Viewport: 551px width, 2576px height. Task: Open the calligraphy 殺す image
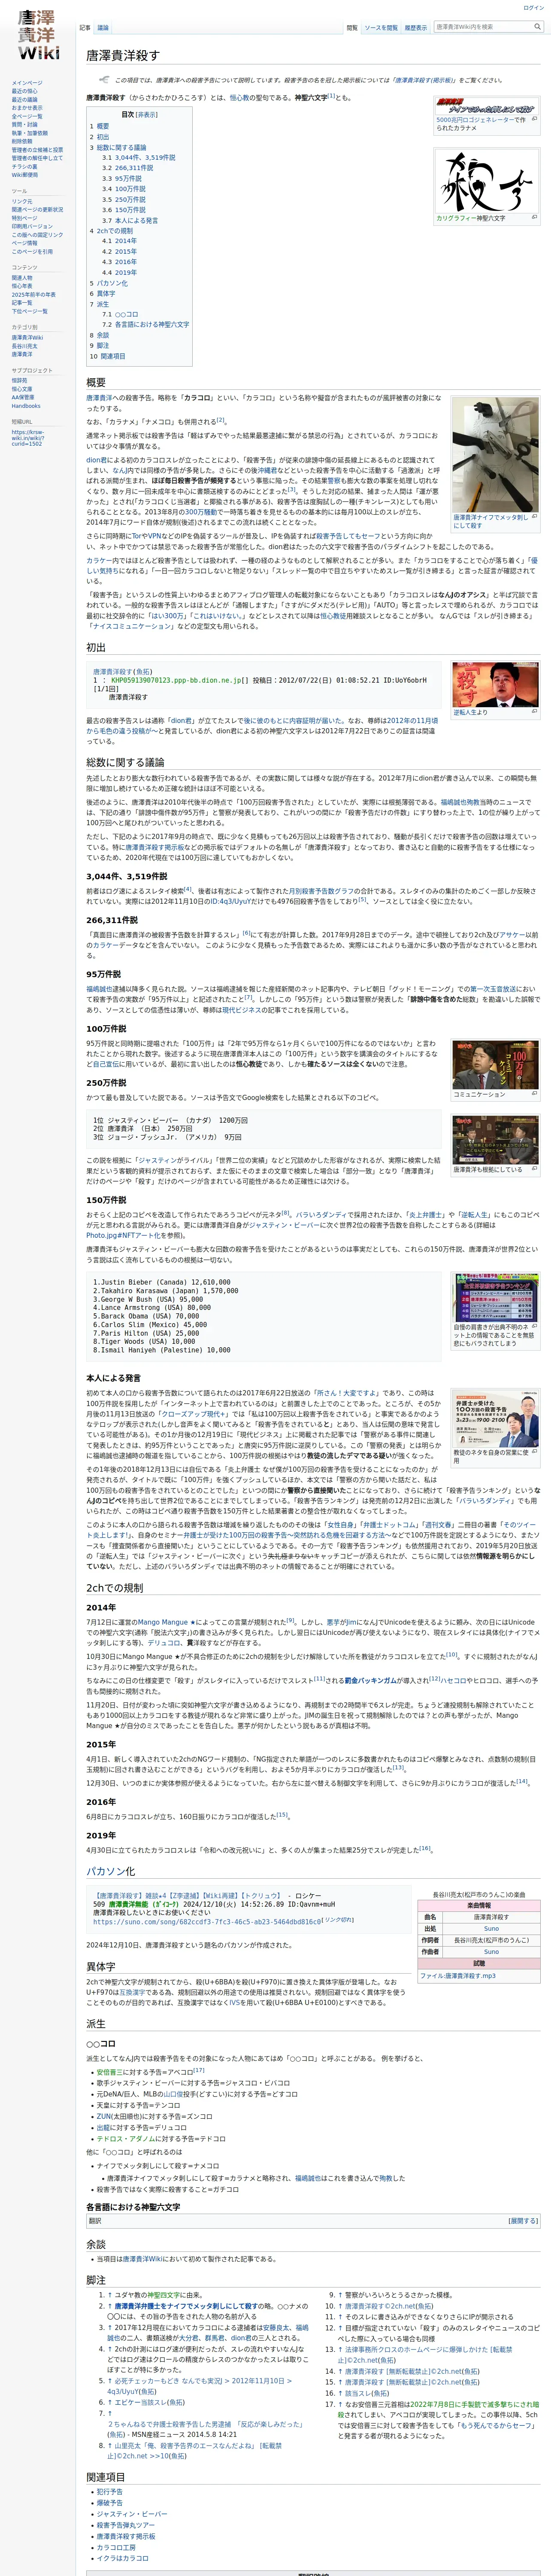(488, 181)
